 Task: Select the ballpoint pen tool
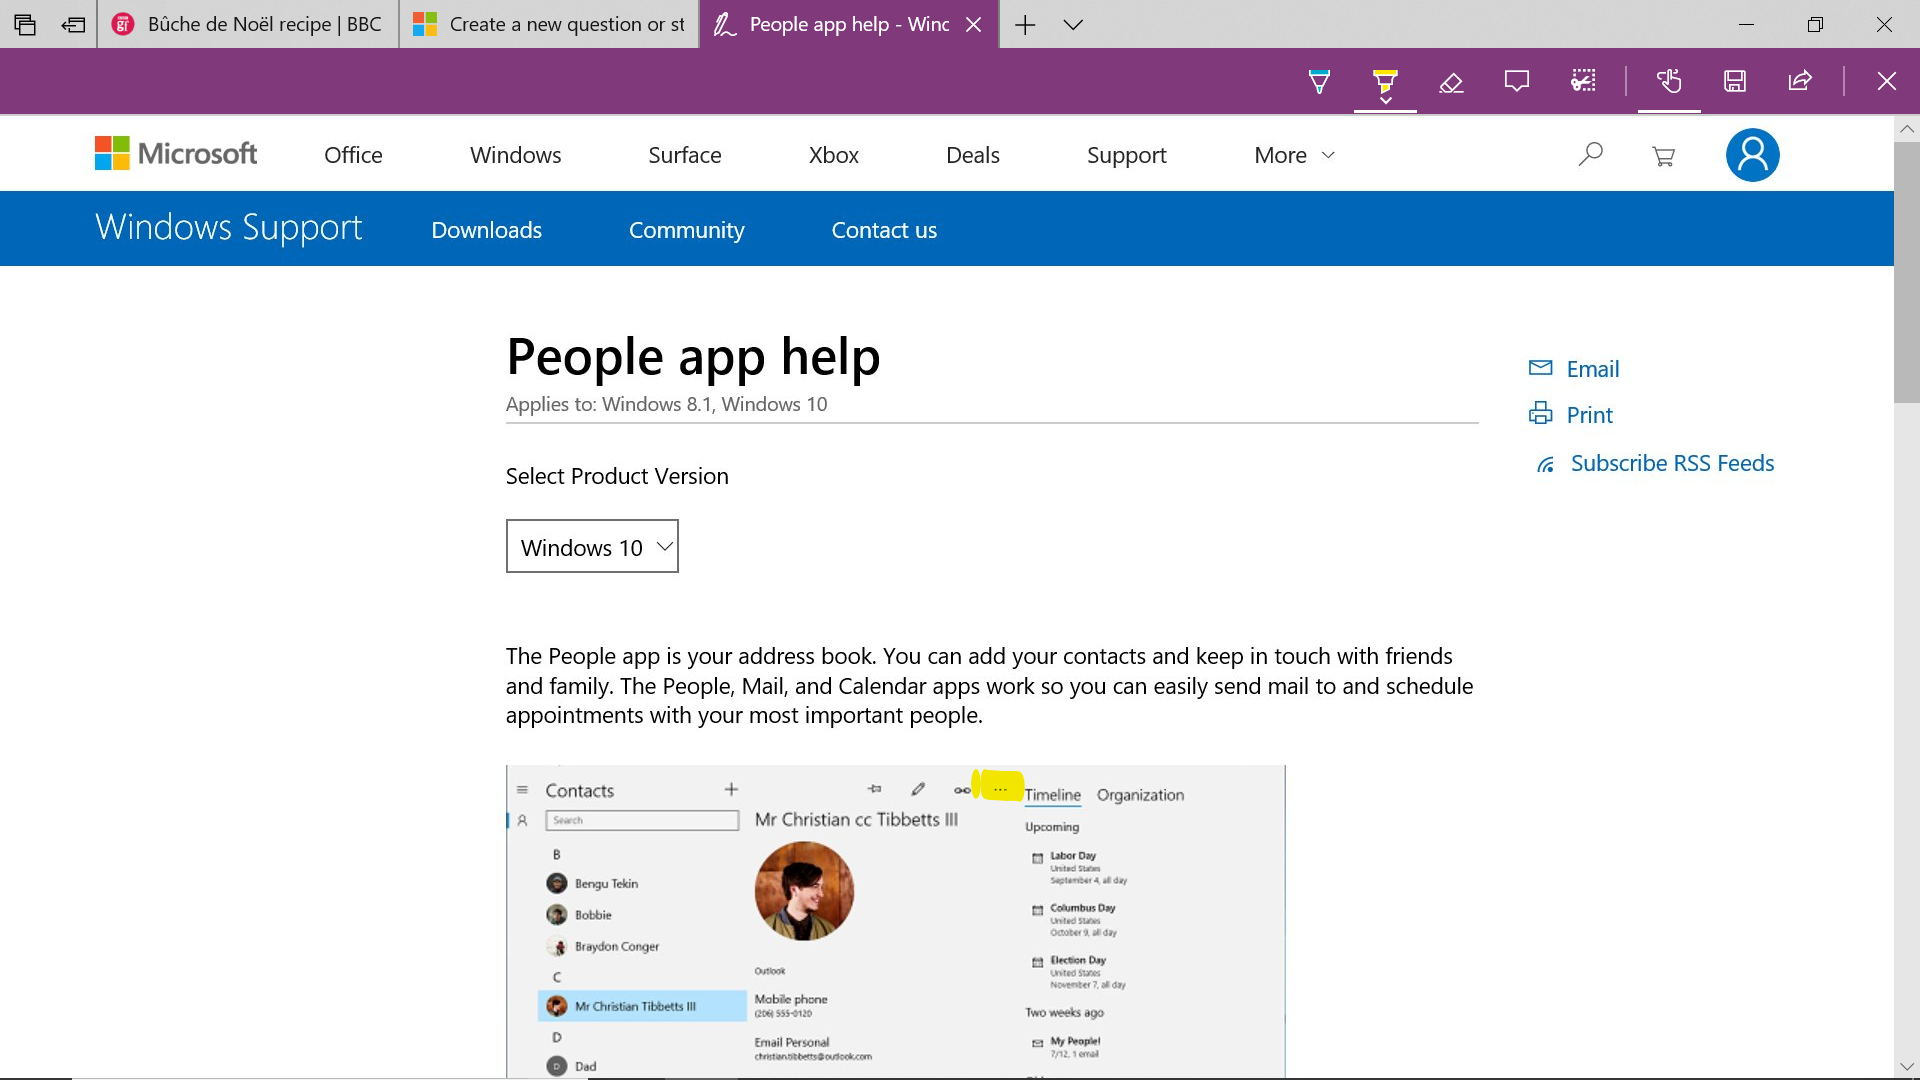tap(1319, 81)
